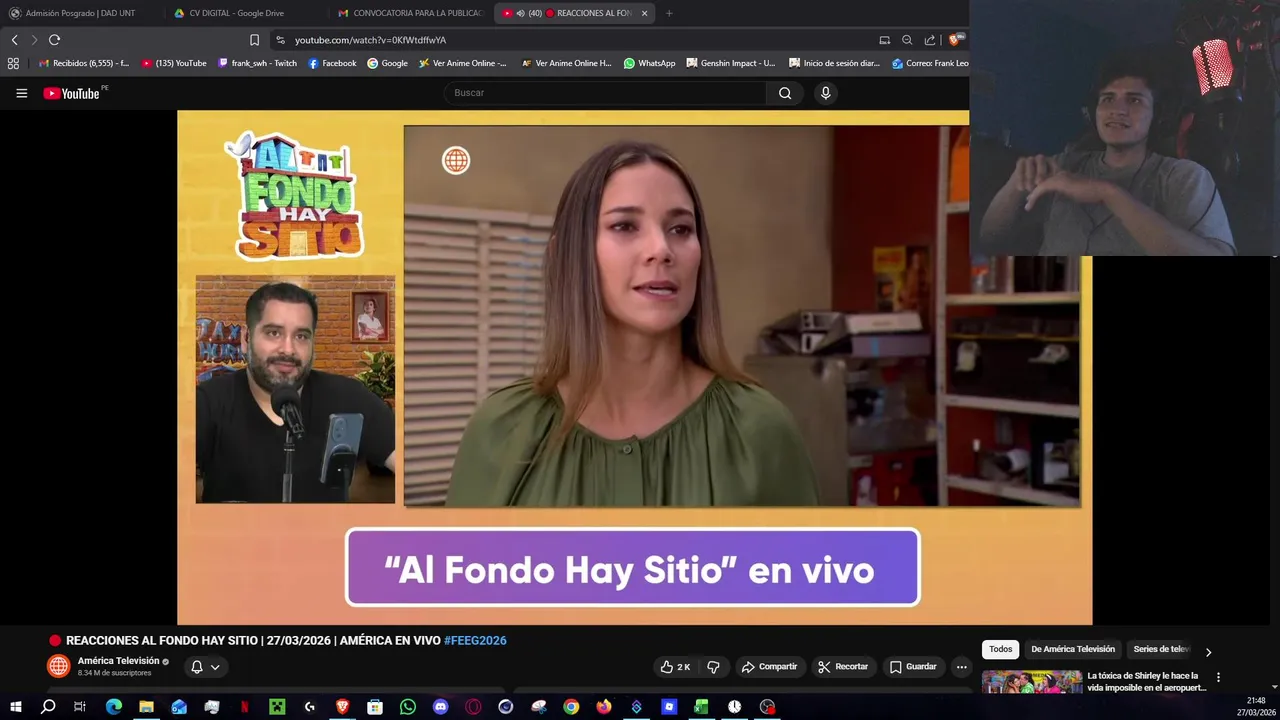Open the bookmarks bar apps grid
Viewport: 1280px width, 720px height.
[13, 63]
